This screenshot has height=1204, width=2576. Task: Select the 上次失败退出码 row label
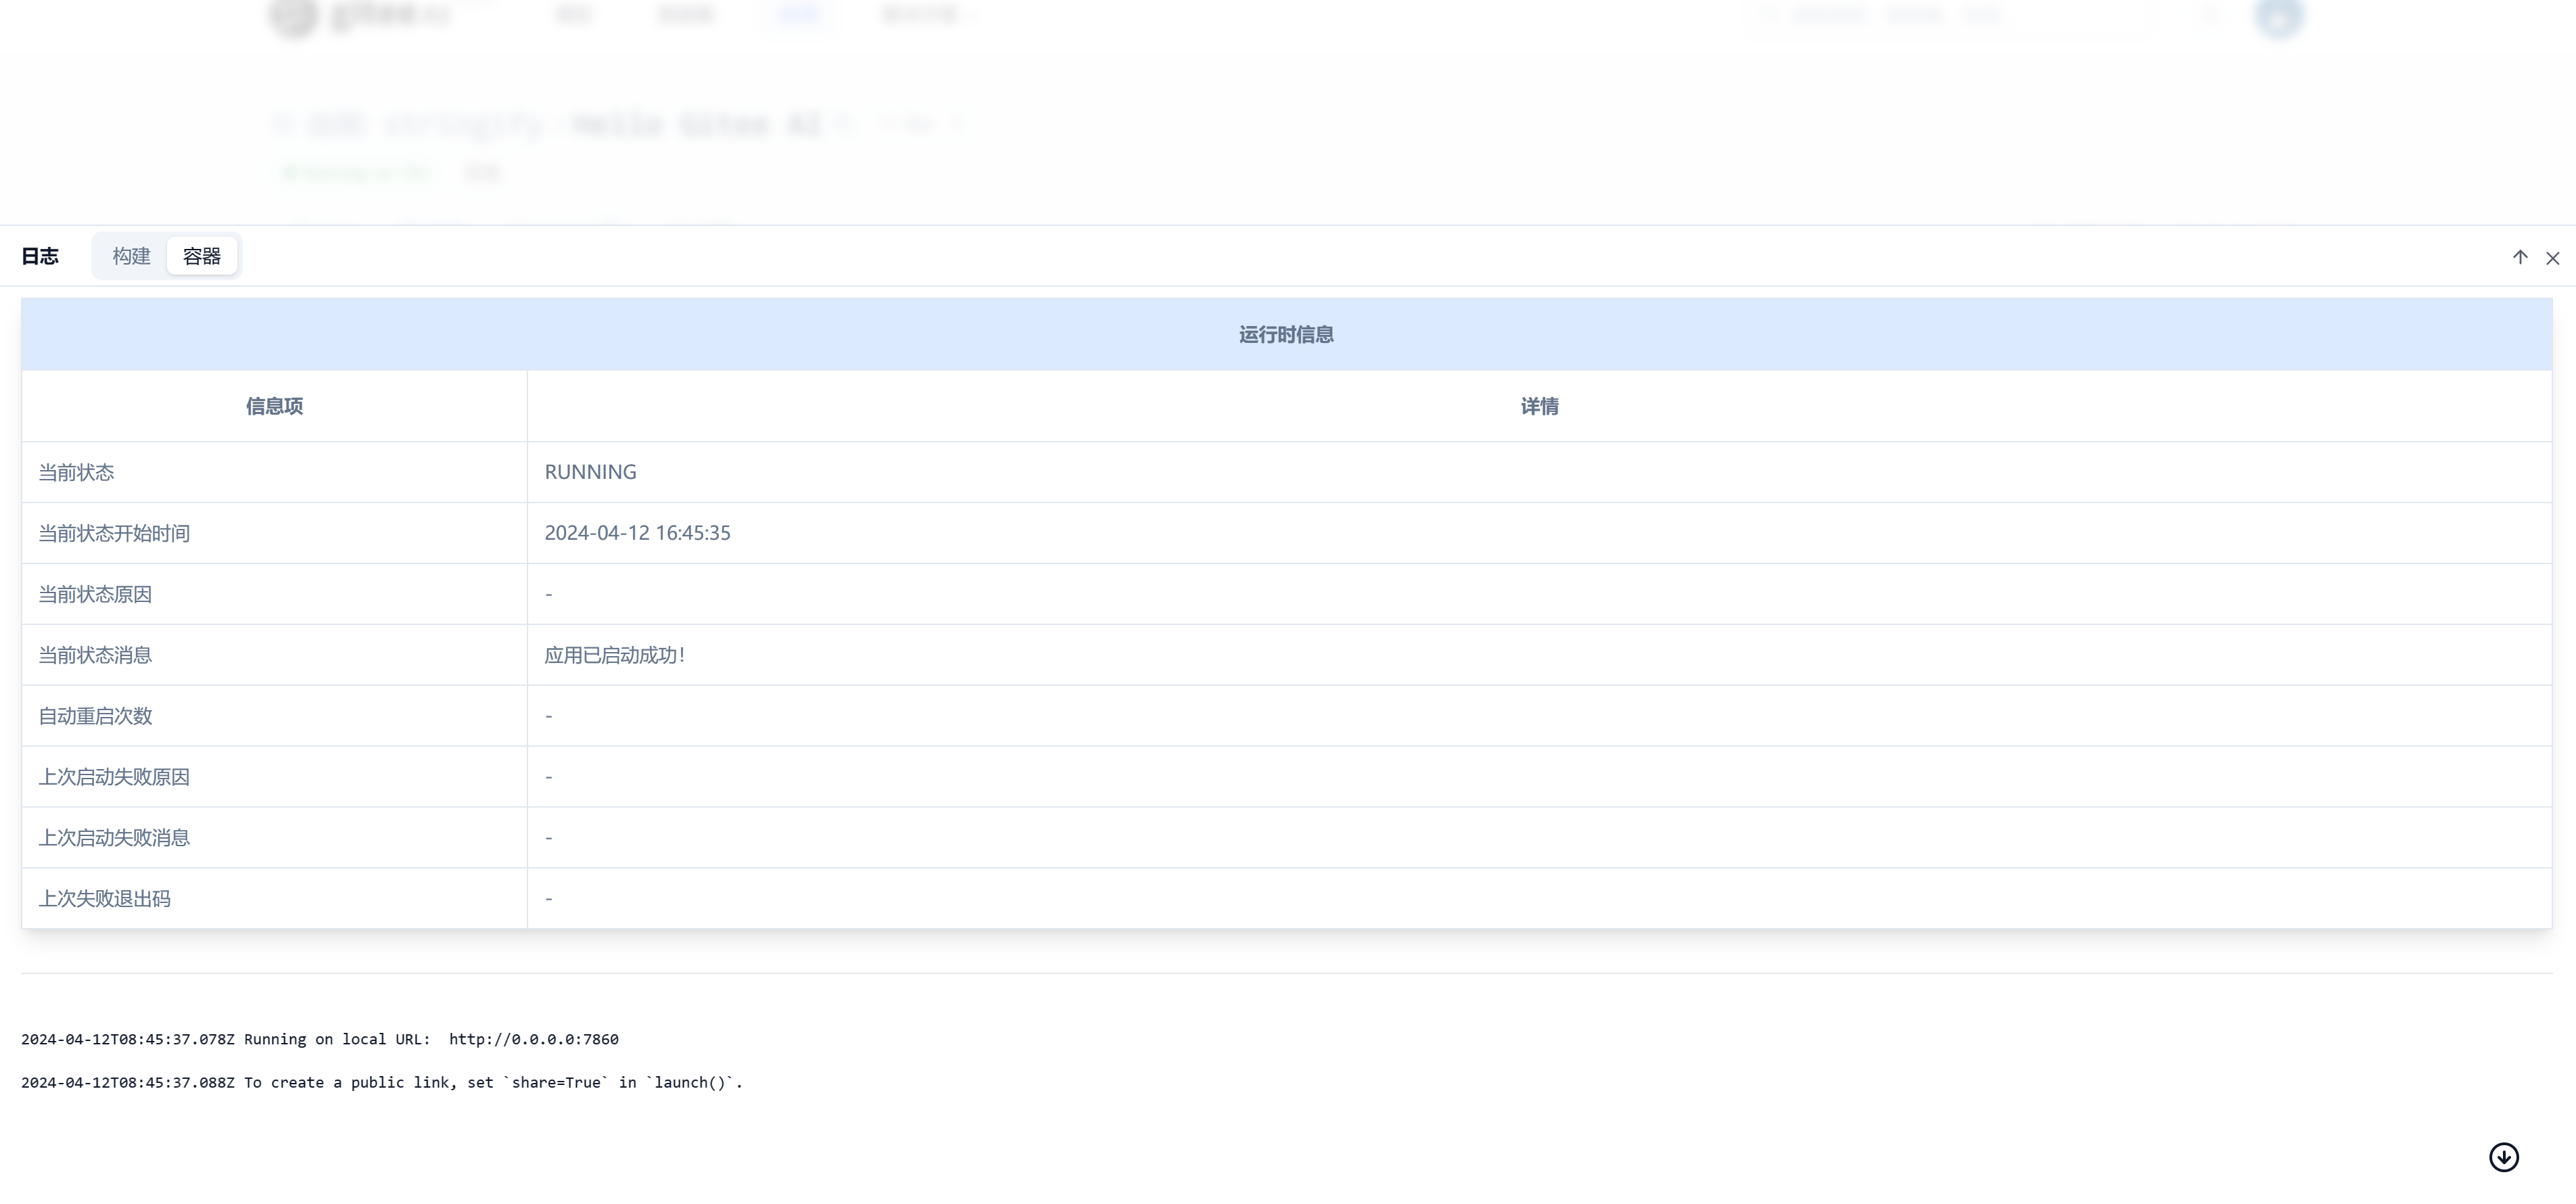click(104, 899)
